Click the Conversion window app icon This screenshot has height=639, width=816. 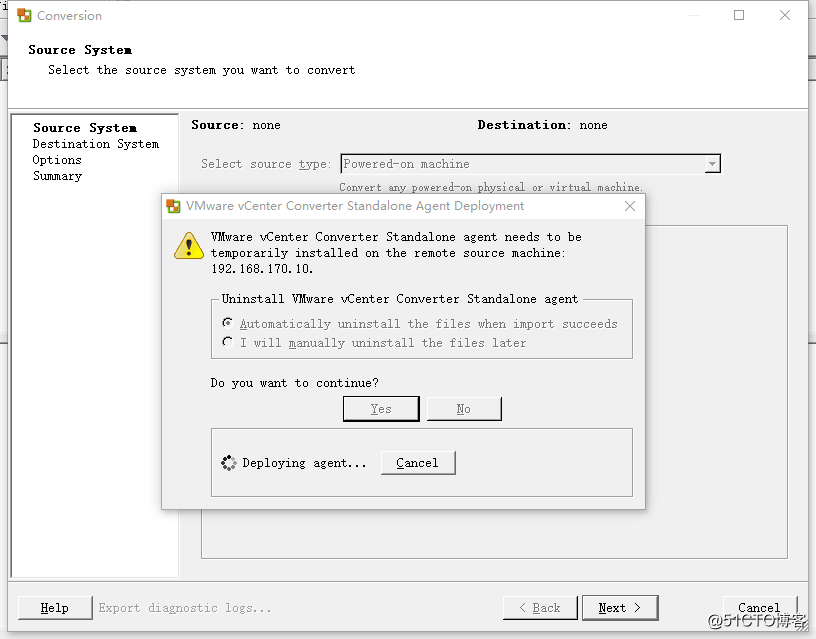coord(24,16)
